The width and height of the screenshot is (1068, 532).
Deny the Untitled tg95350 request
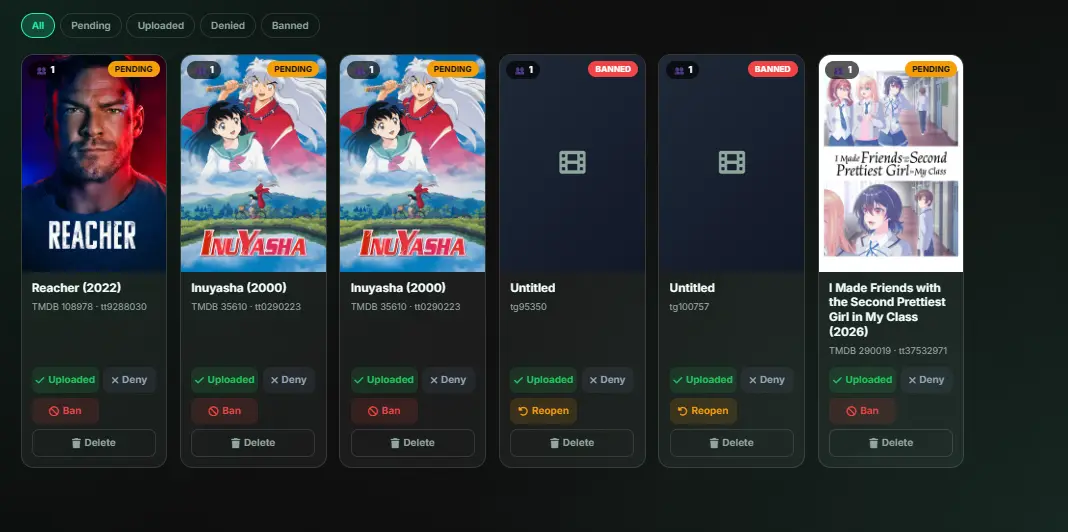pyautogui.click(x=608, y=380)
